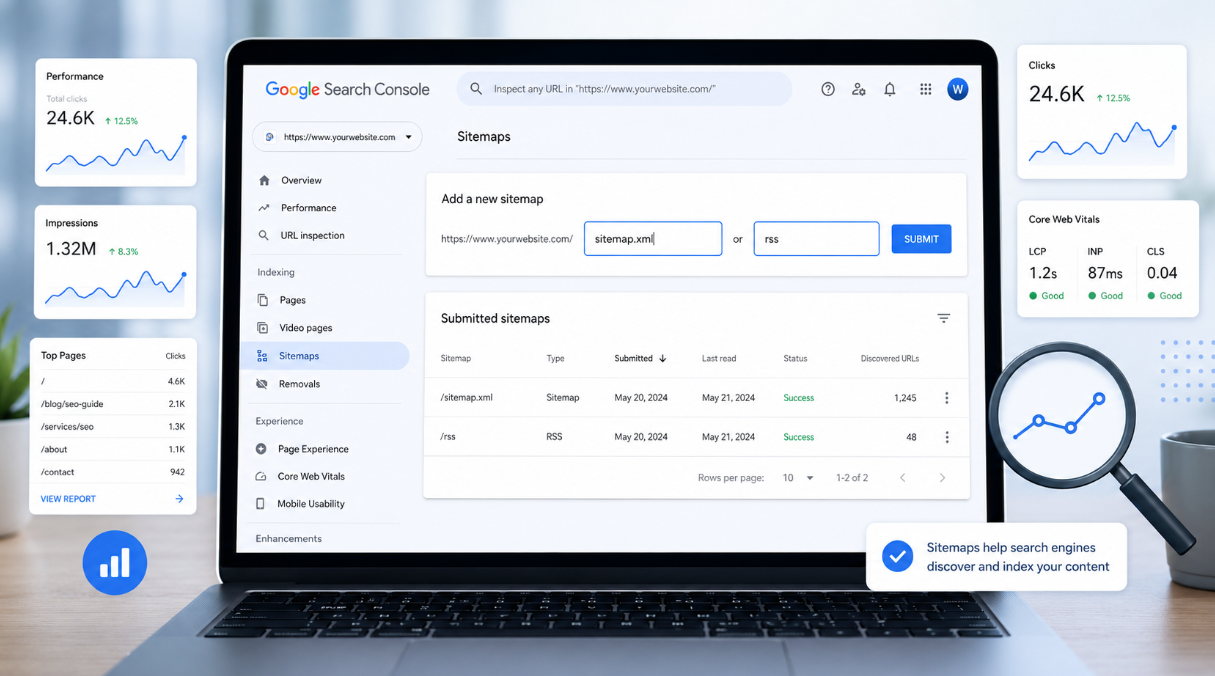Open Users and permissions icon
1215x676 pixels.
(858, 89)
